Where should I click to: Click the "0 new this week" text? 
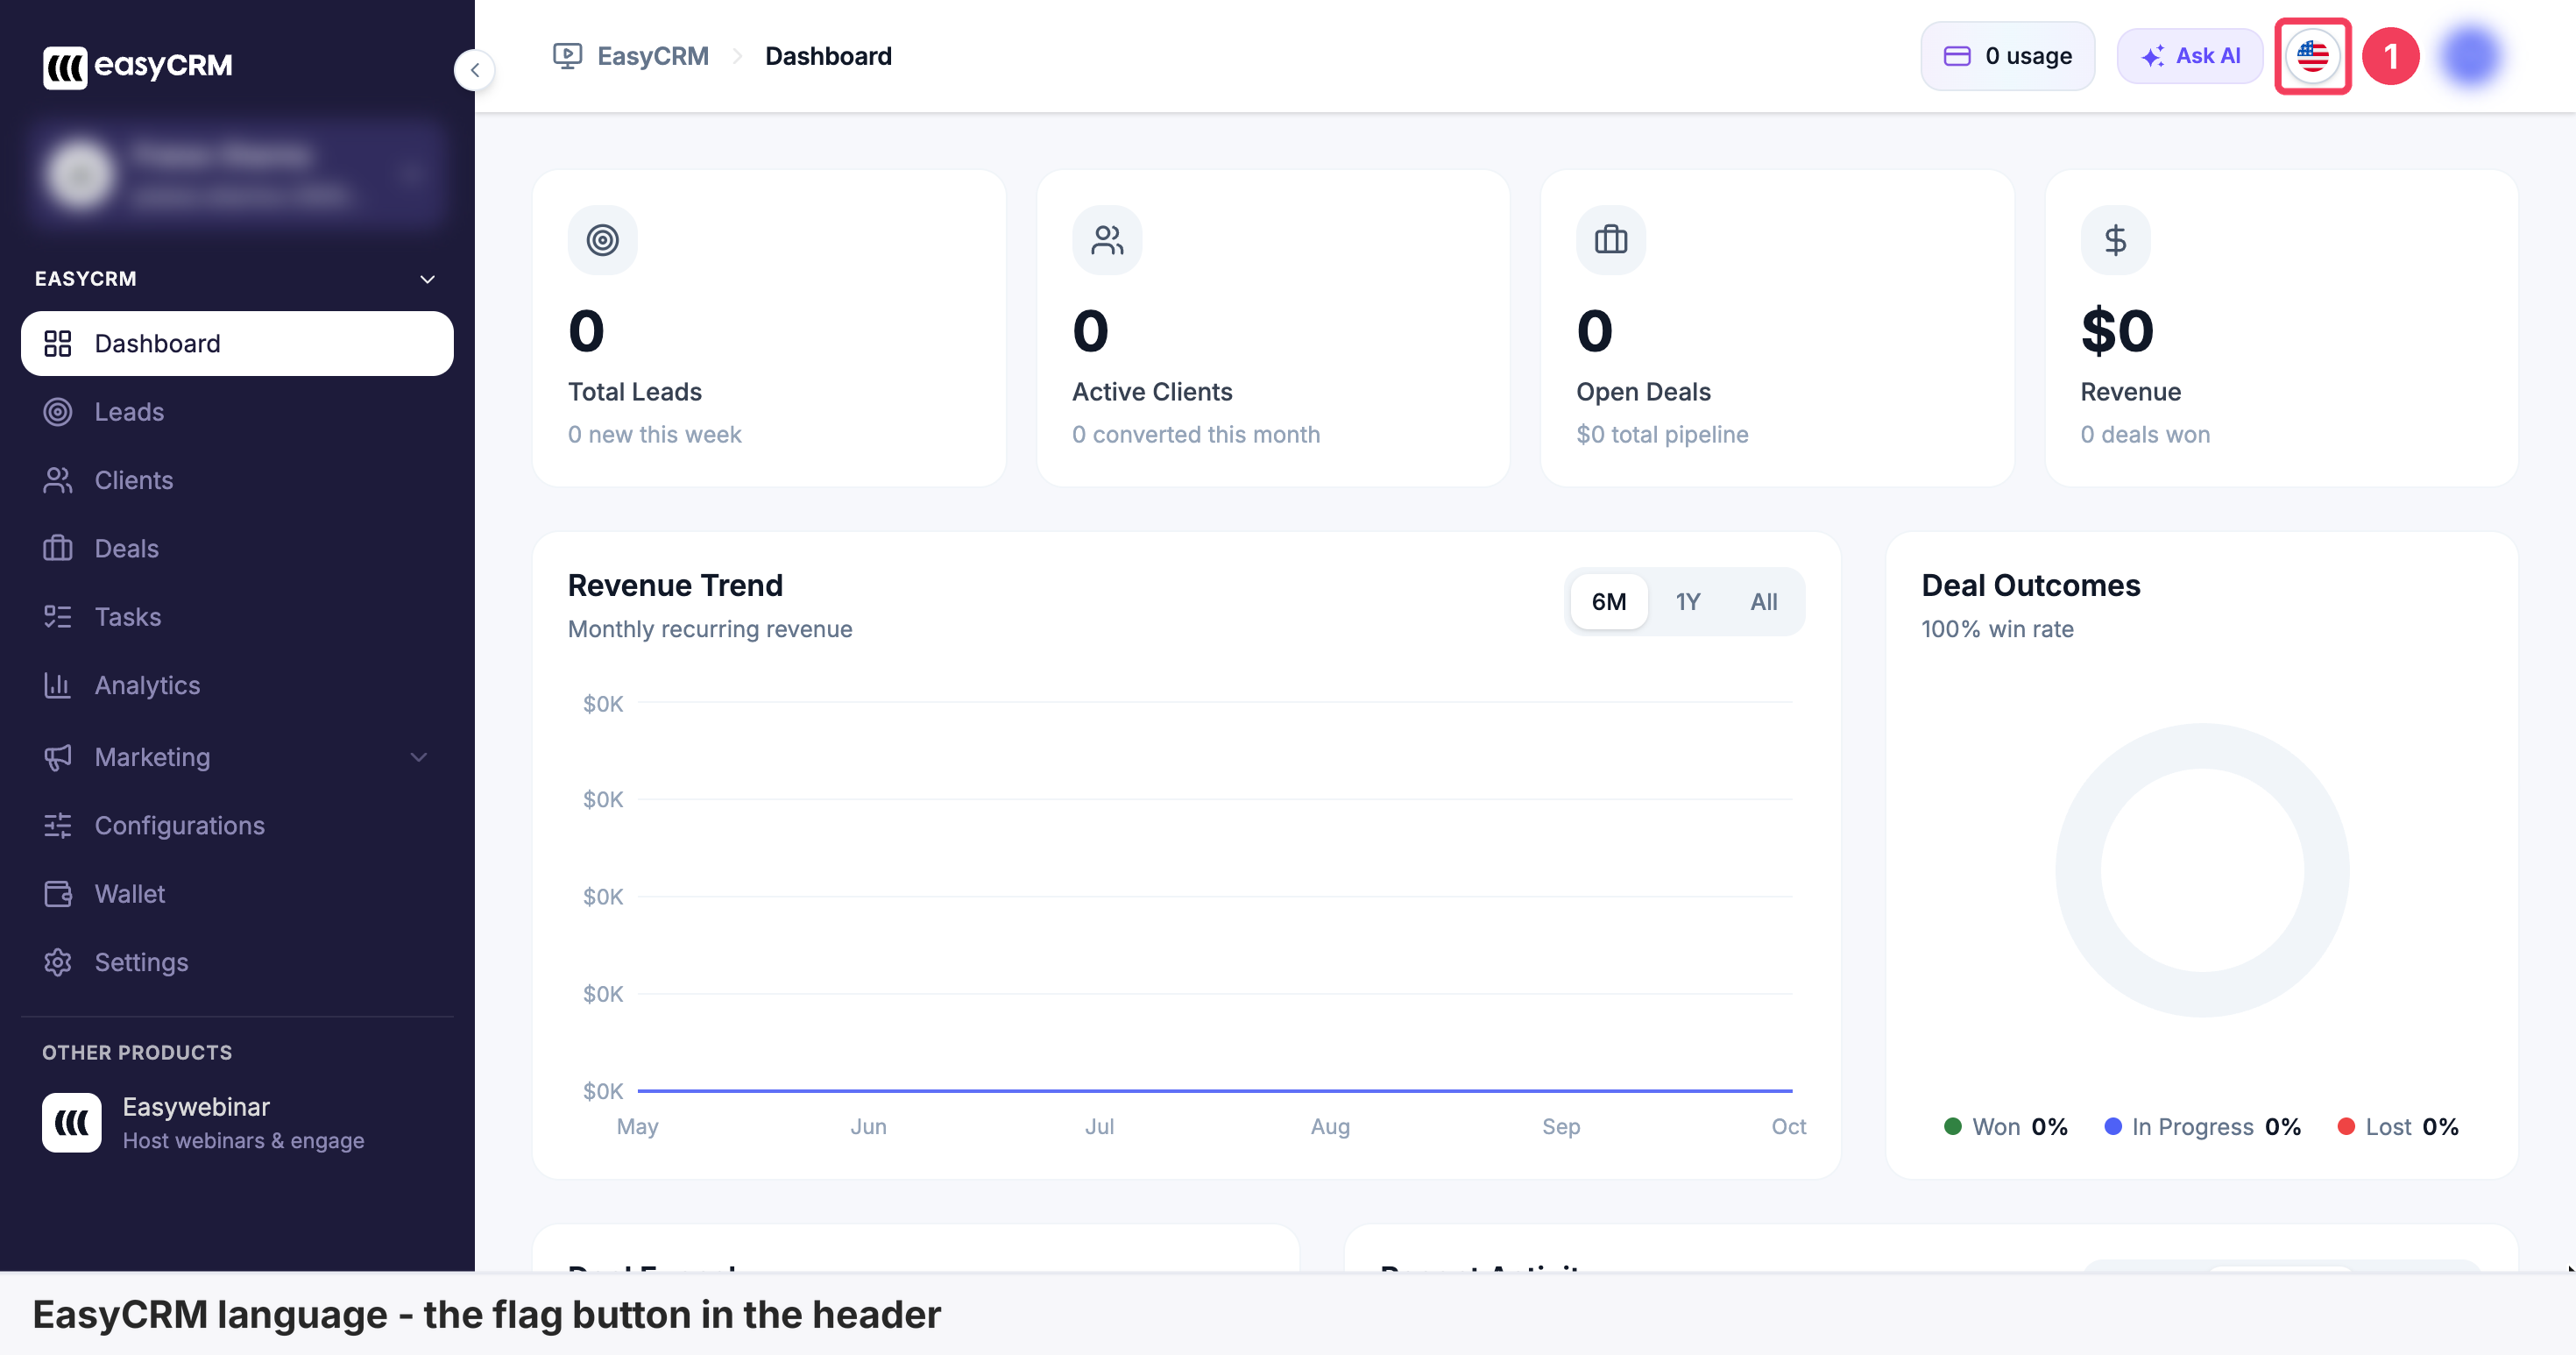pyautogui.click(x=654, y=435)
